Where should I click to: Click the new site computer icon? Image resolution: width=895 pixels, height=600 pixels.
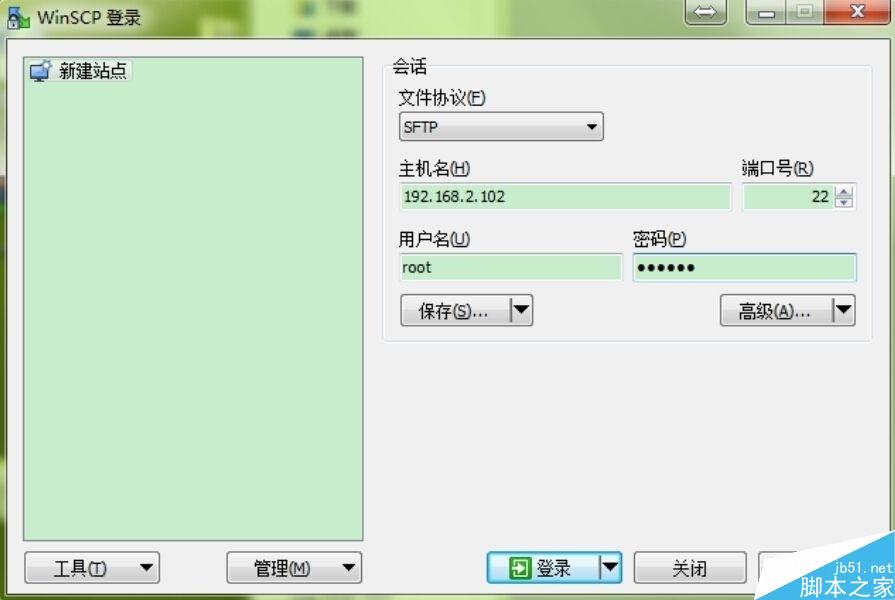coord(40,71)
